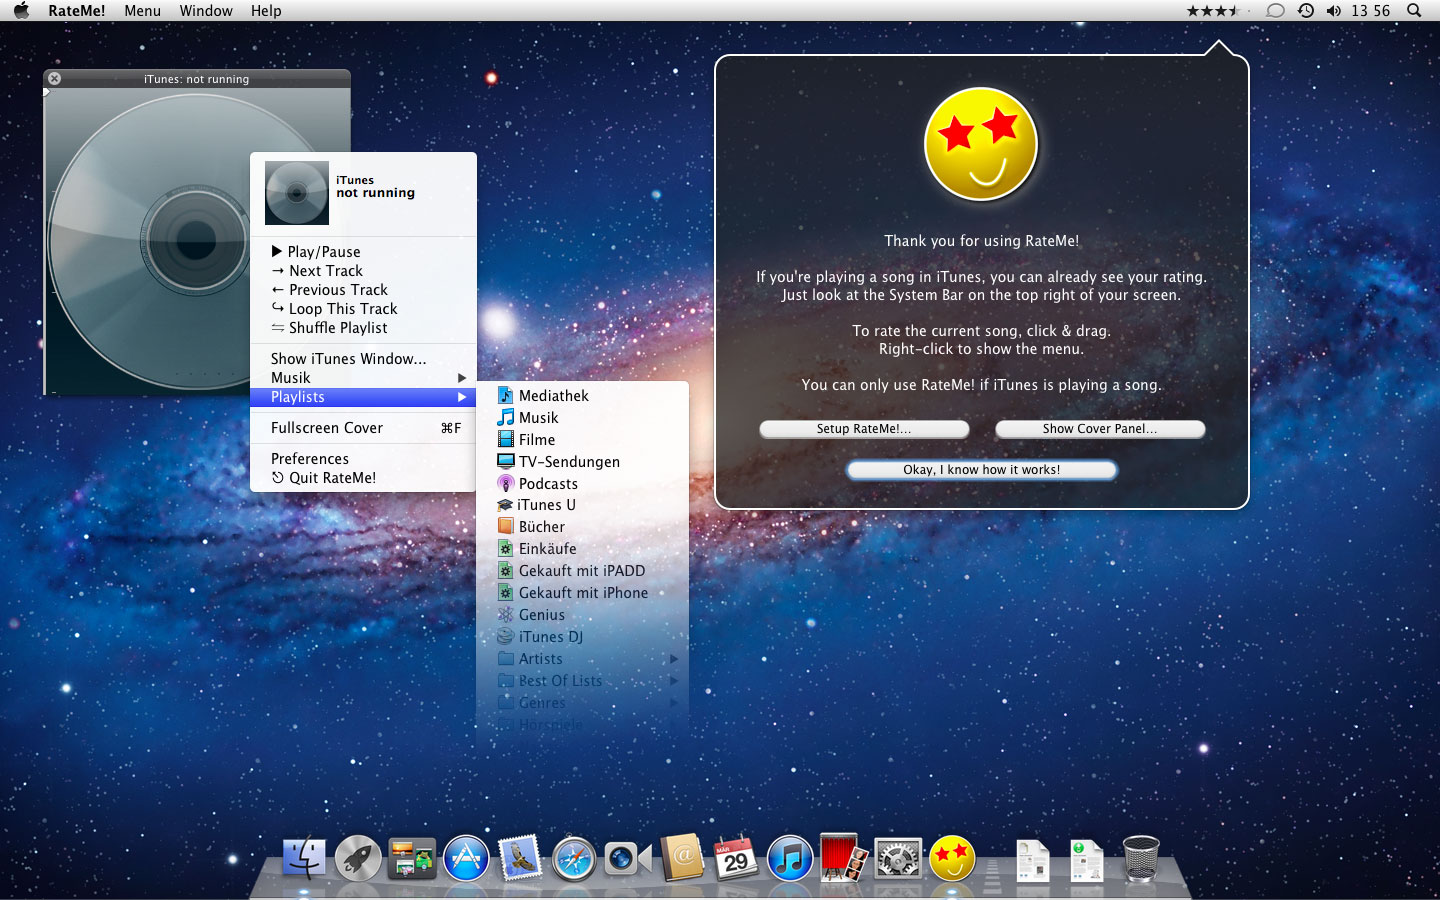Choose the Podcasts playlist icon
1440x900 pixels.
506,484
